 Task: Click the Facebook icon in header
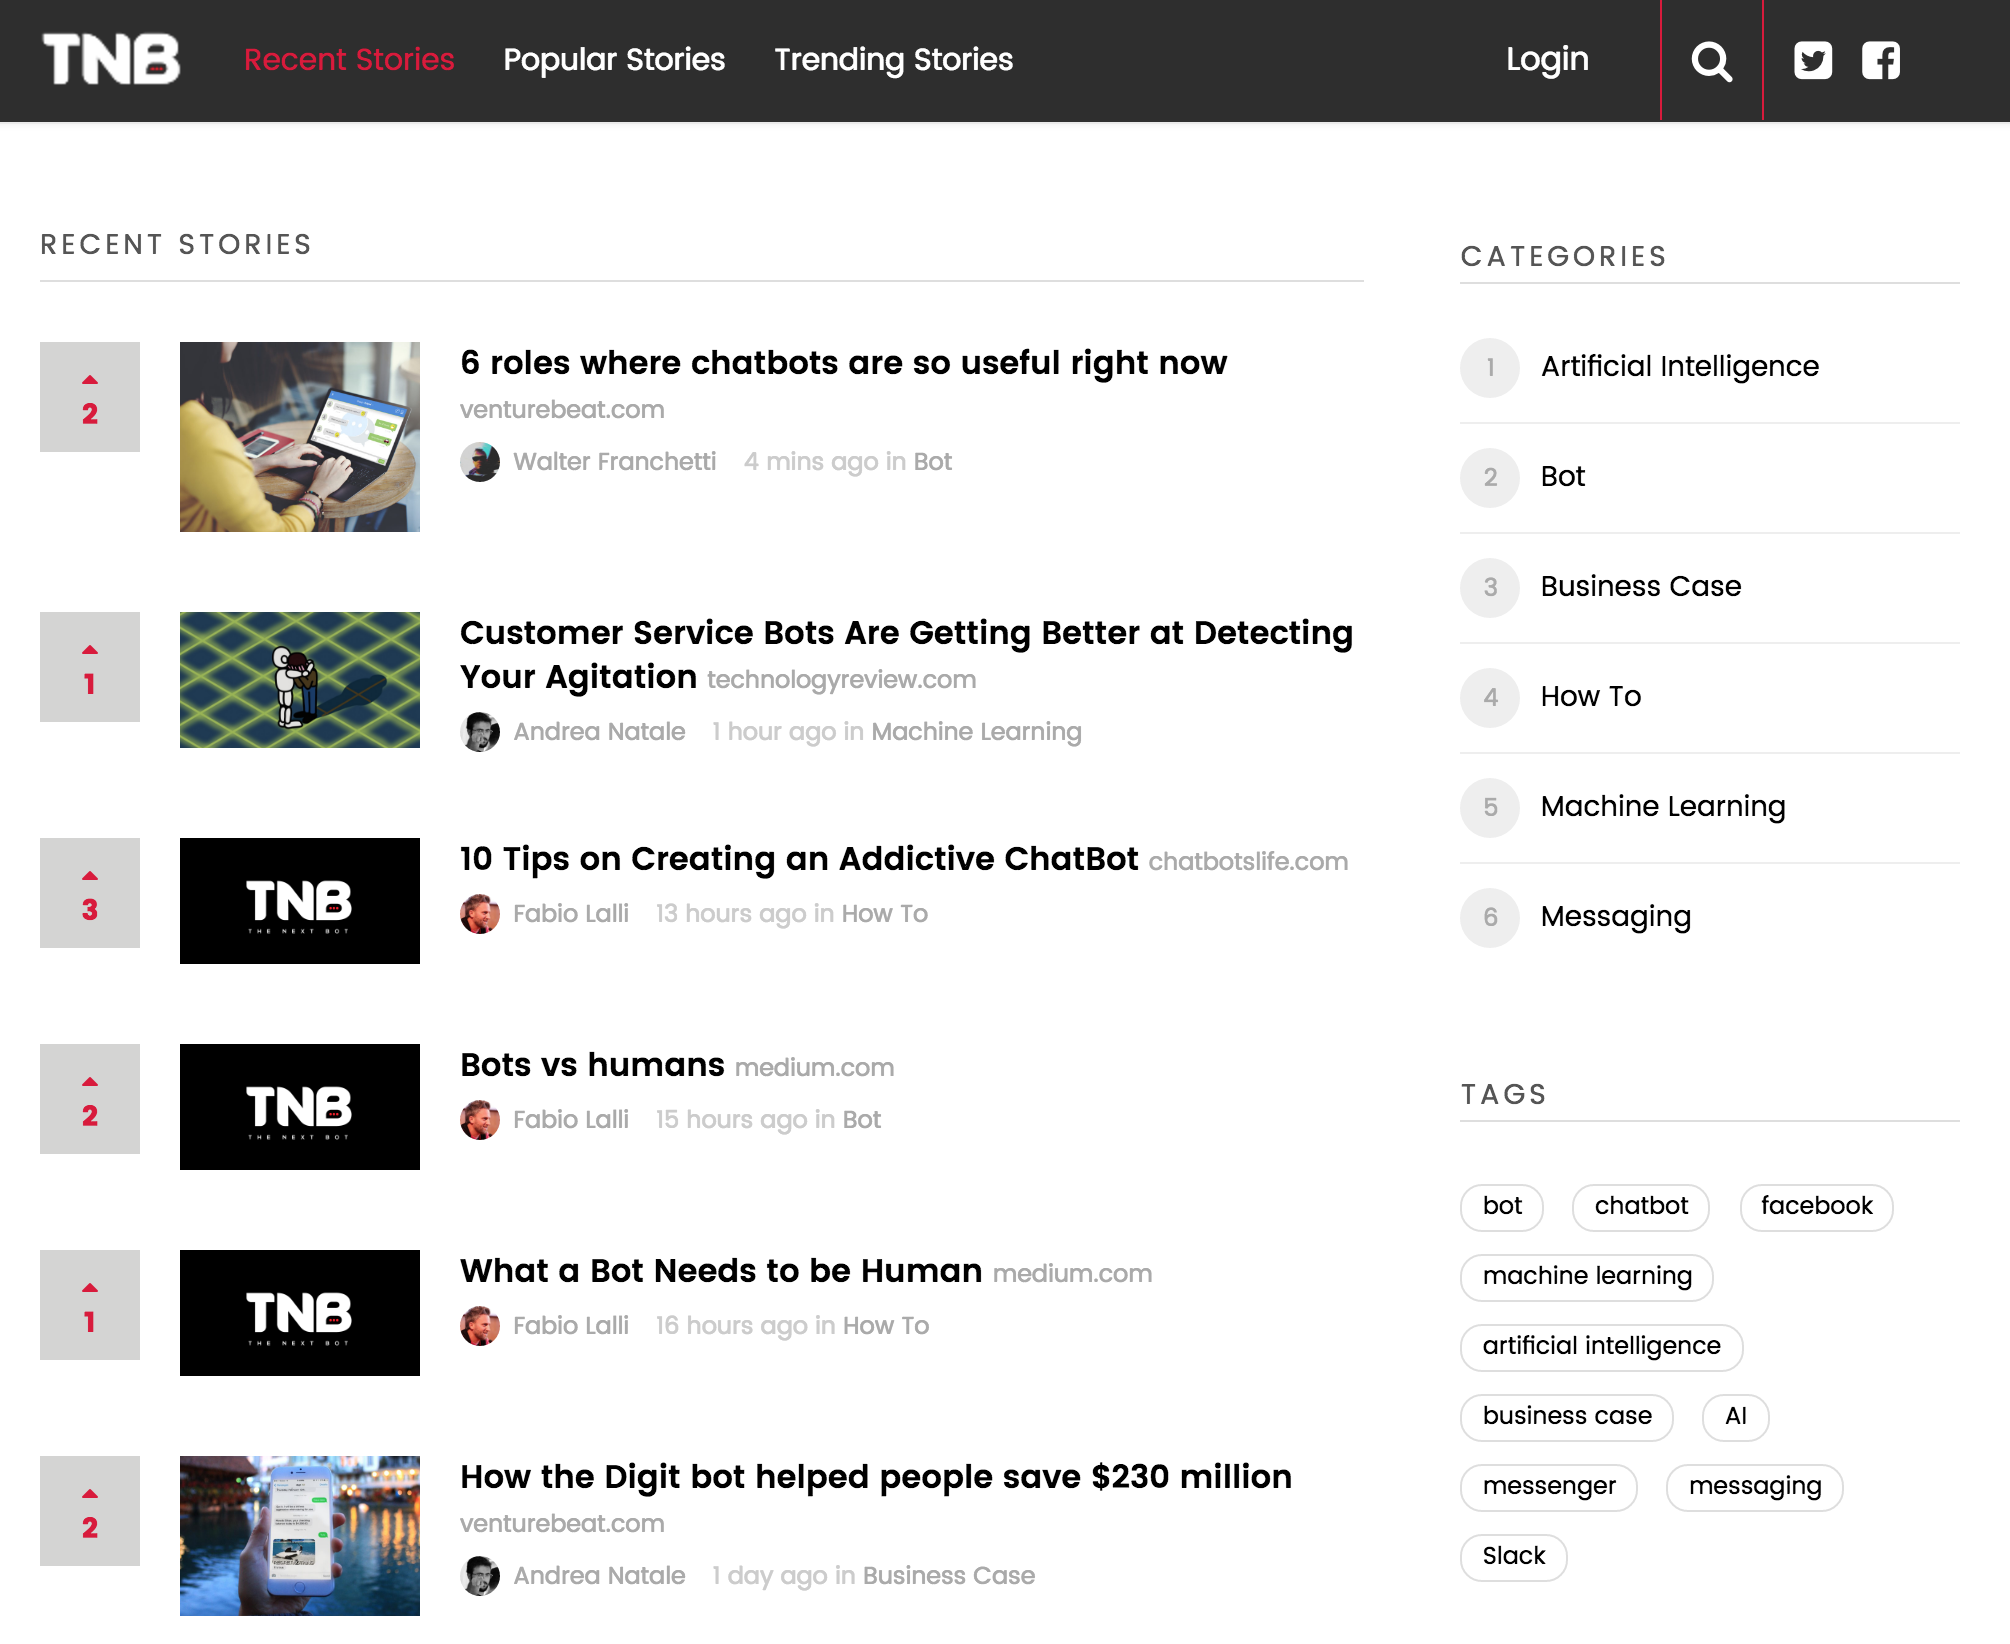pyautogui.click(x=1880, y=61)
